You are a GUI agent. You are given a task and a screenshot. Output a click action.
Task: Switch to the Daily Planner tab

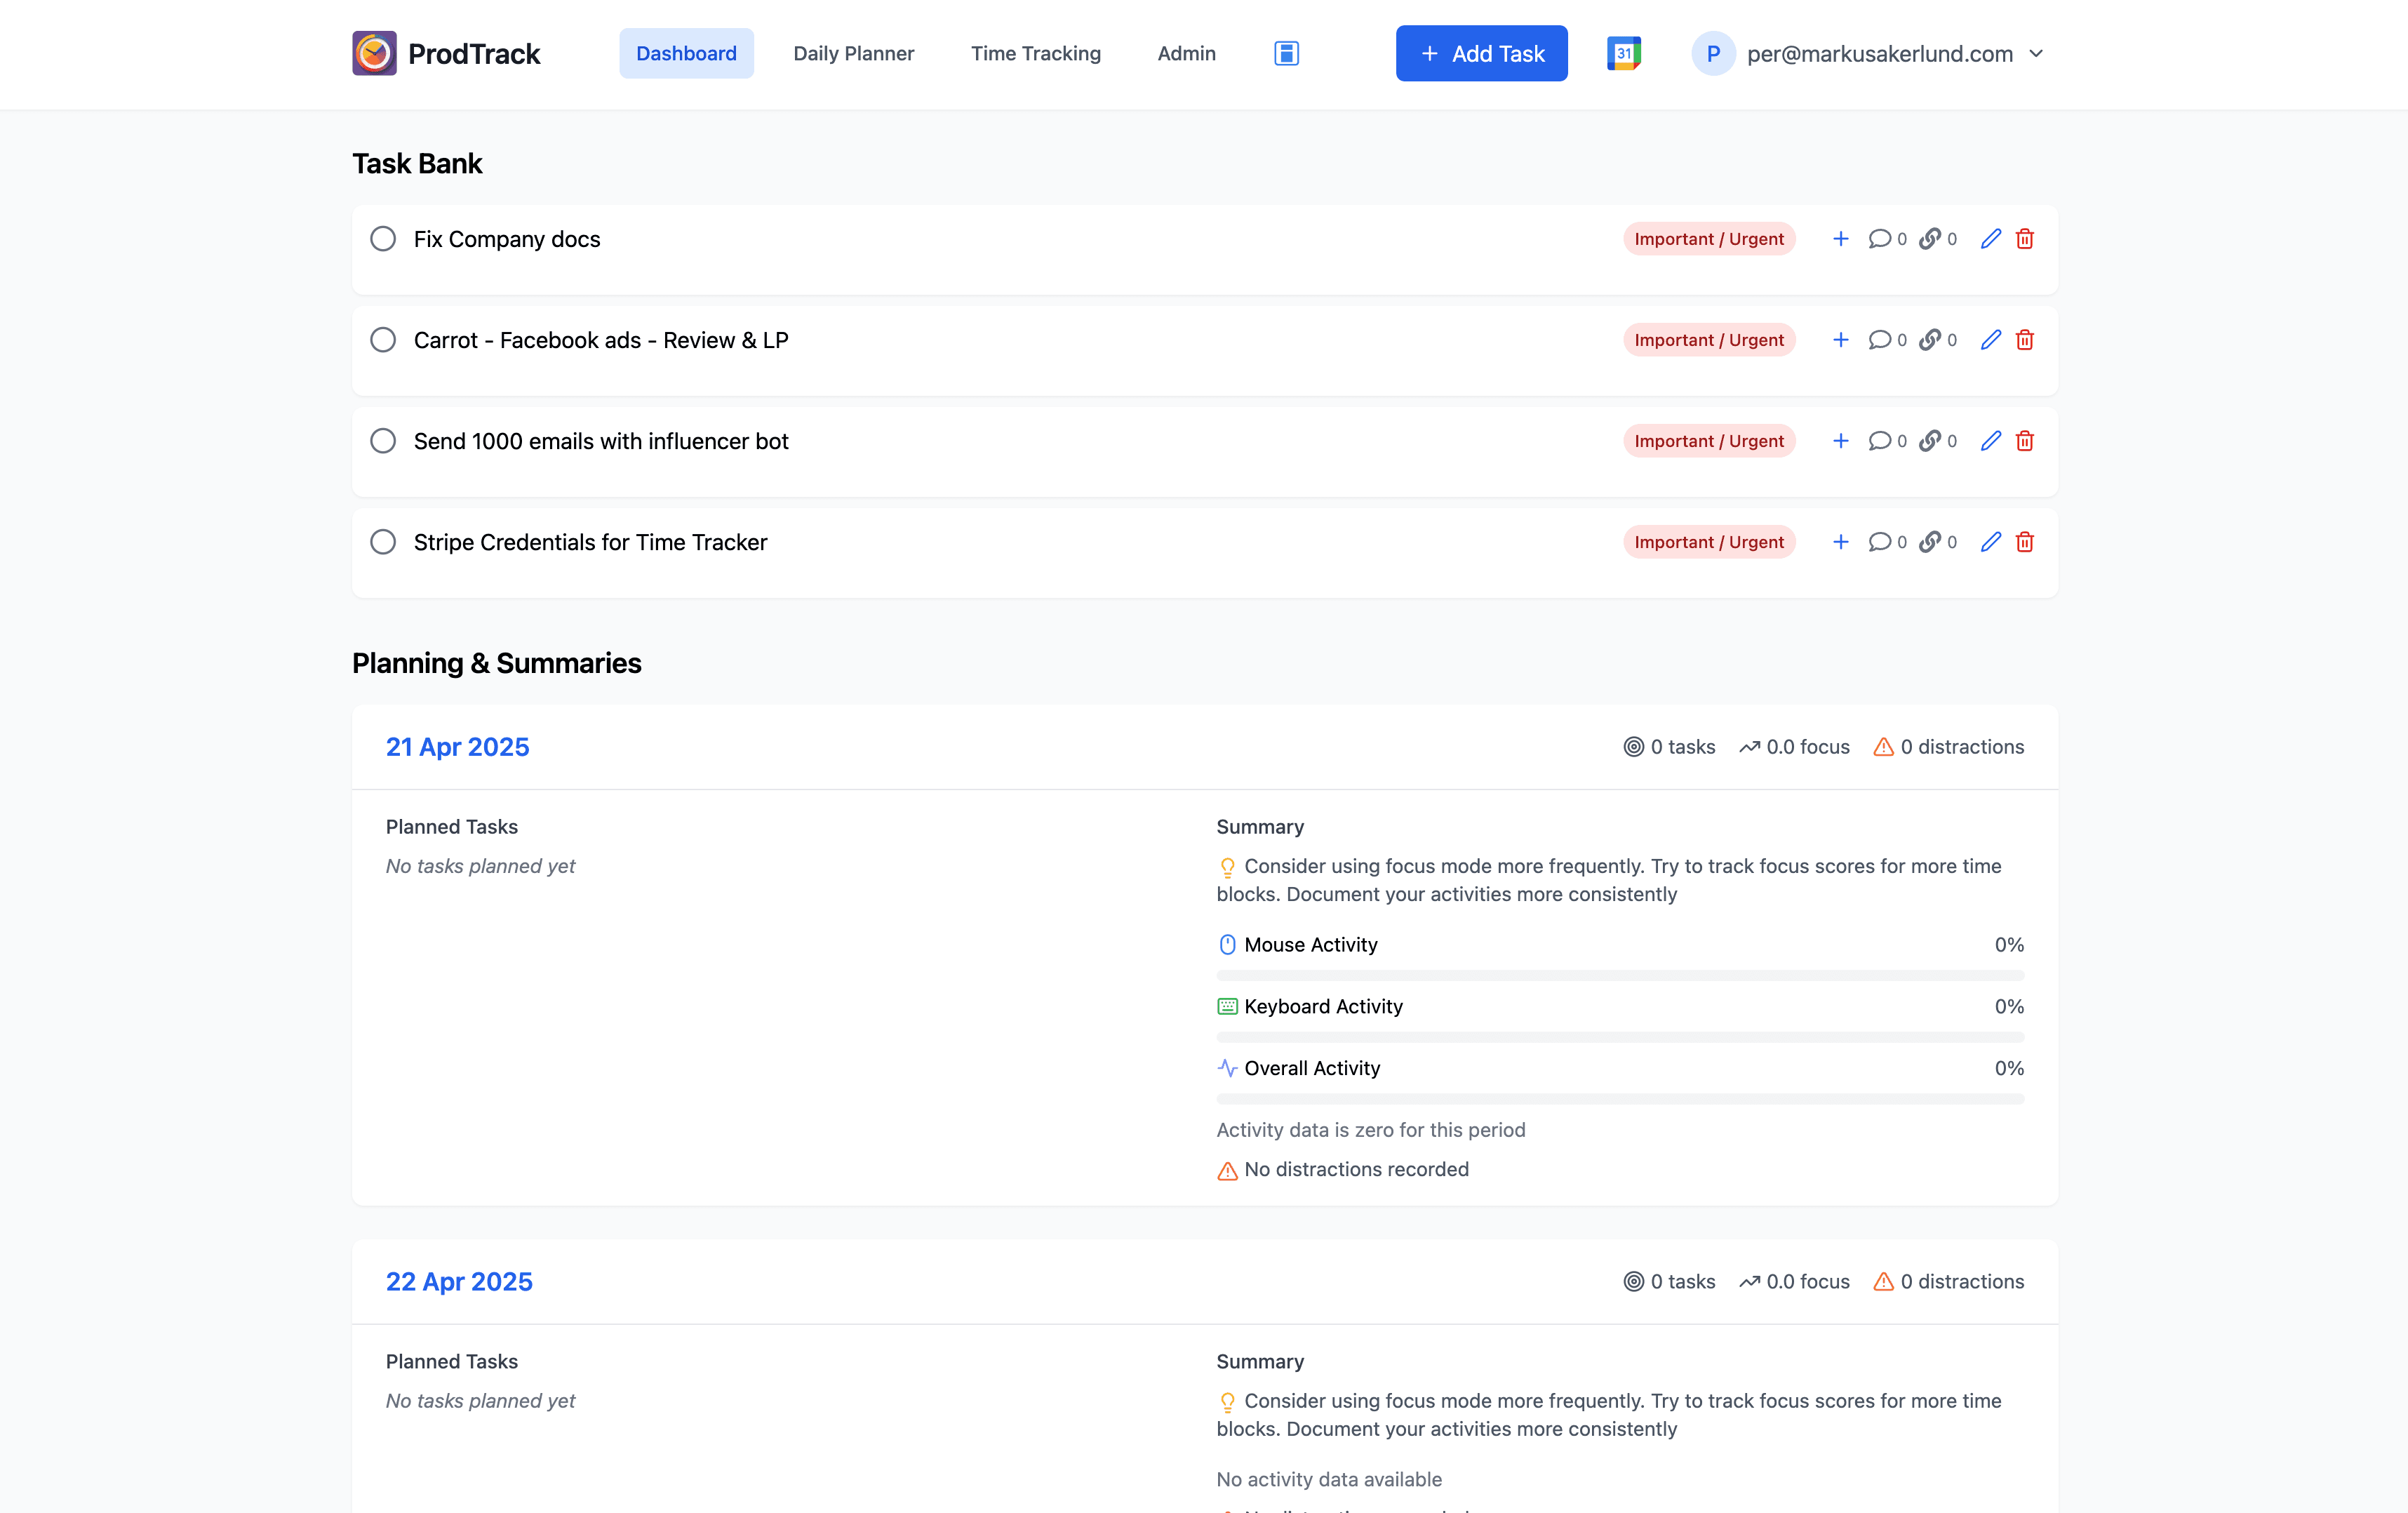[853, 53]
